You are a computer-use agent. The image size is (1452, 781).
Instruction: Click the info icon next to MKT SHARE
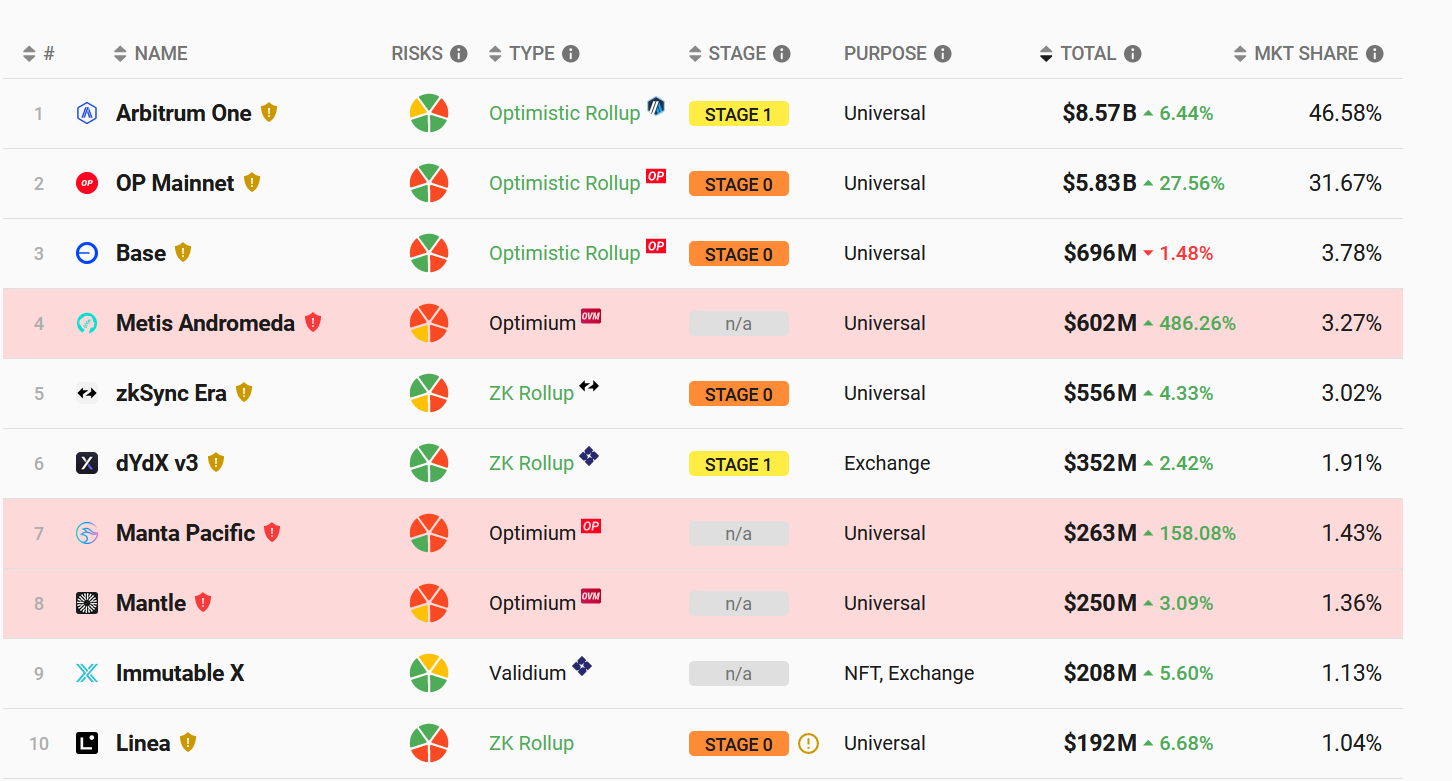[x=1375, y=54]
